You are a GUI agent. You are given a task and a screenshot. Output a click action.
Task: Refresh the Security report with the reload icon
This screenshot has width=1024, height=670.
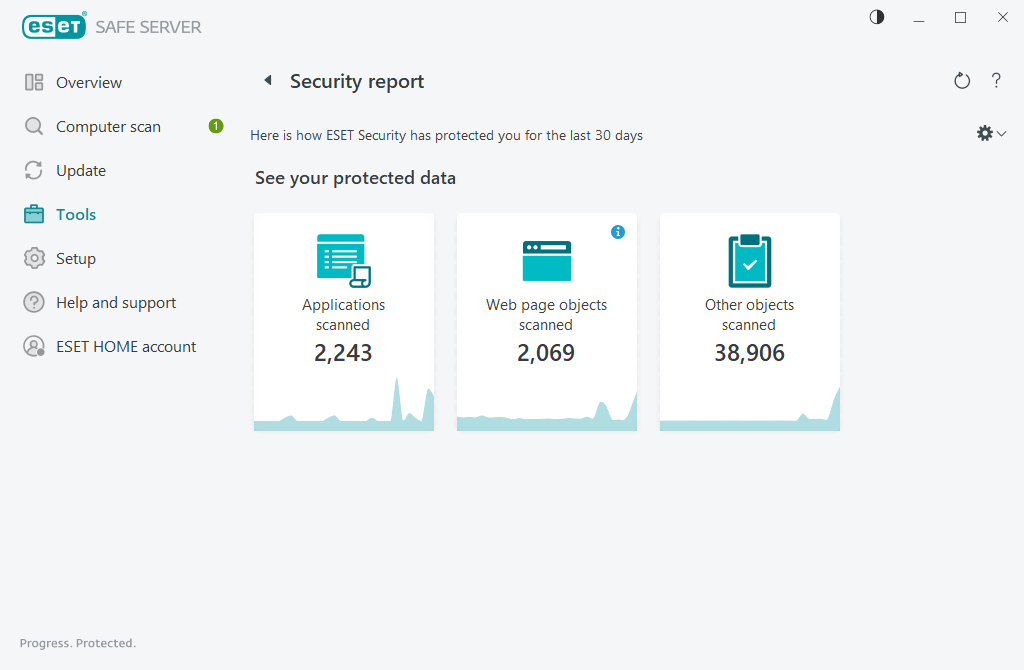pyautogui.click(x=961, y=81)
